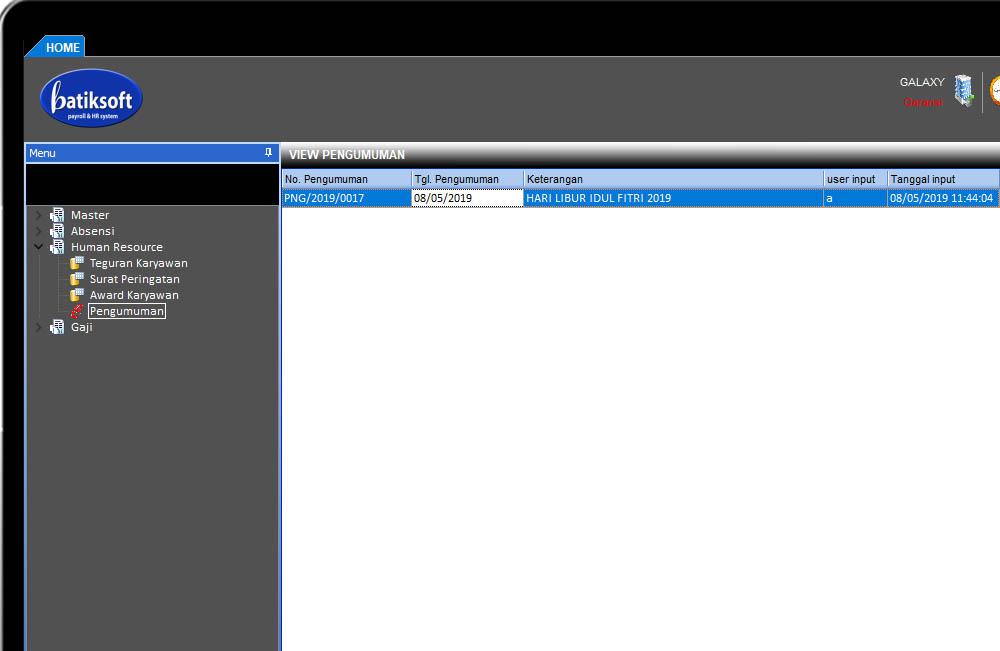Click the Surat Peringatan folder icon

77,279
